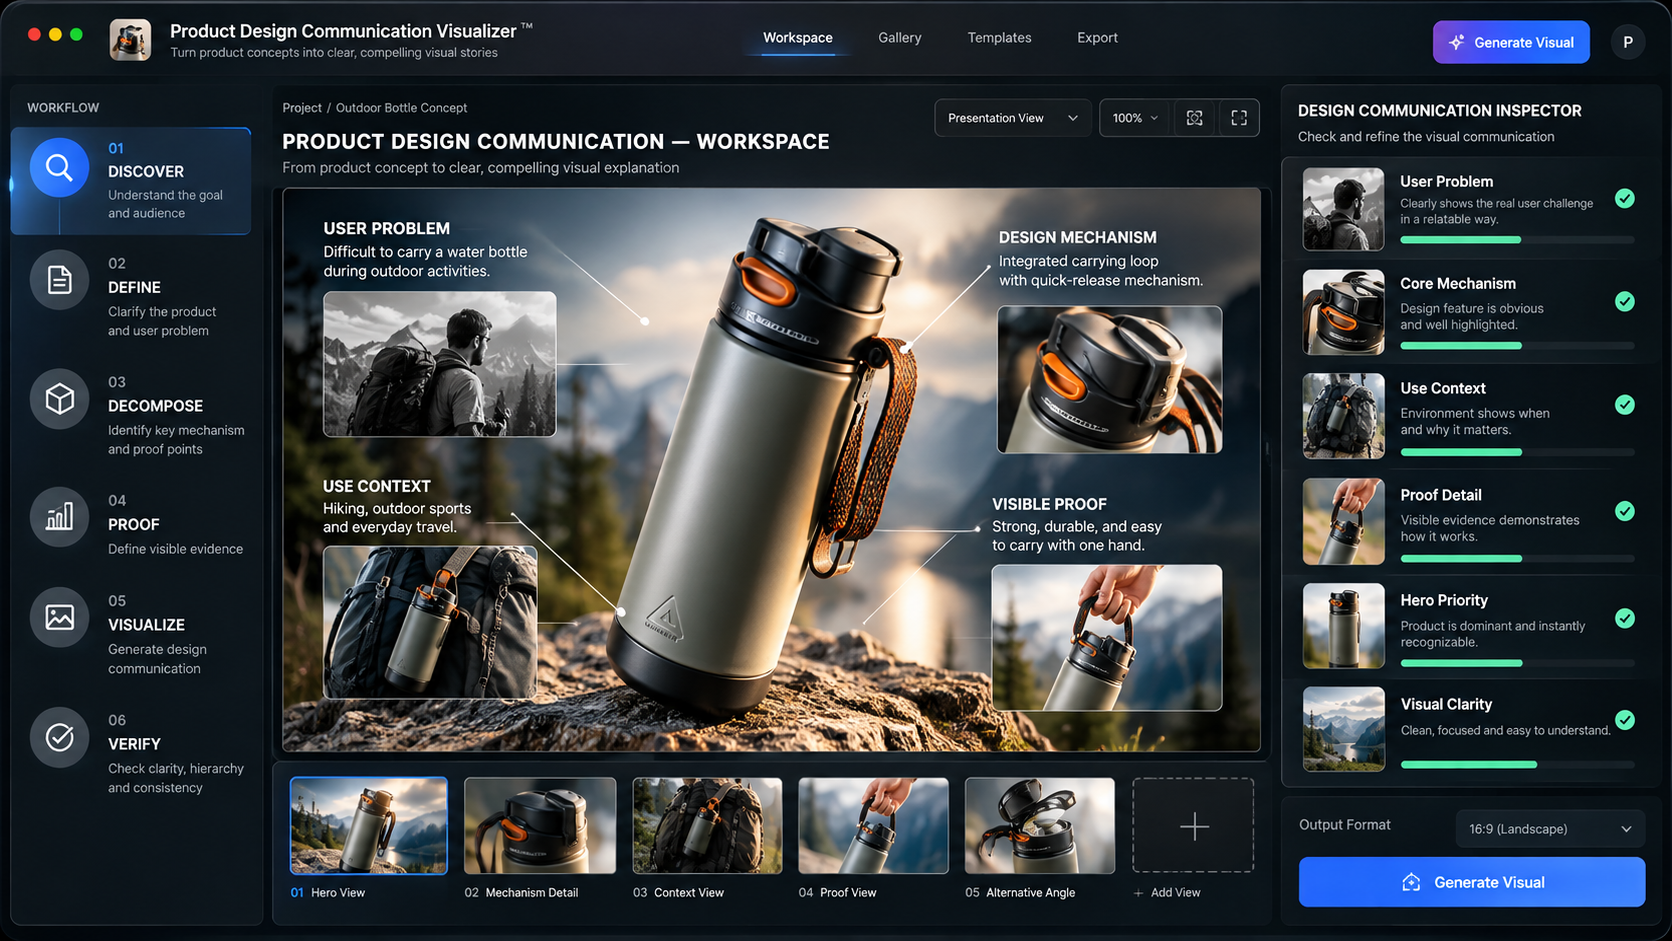Image resolution: width=1672 pixels, height=941 pixels.
Task: Click the Add View link
Action: pyautogui.click(x=1167, y=892)
